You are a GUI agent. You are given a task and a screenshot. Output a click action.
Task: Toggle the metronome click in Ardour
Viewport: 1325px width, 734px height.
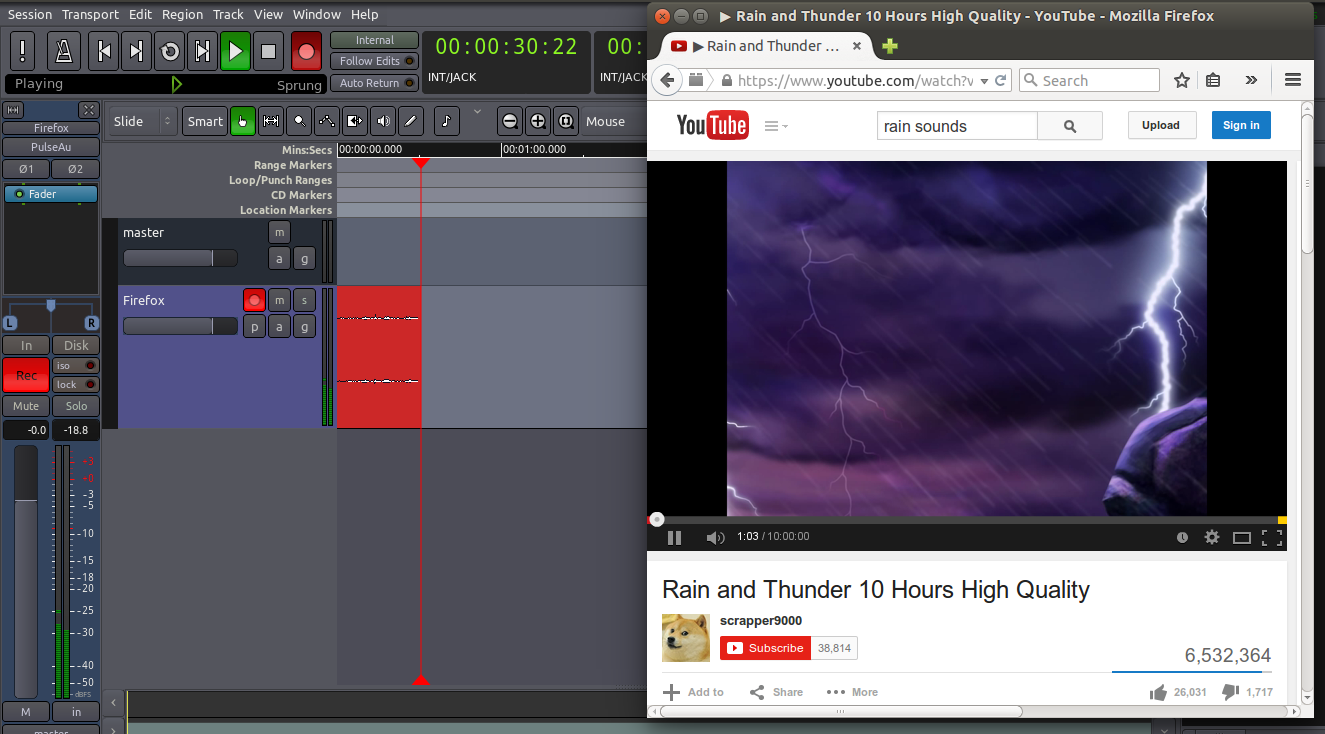coord(64,50)
